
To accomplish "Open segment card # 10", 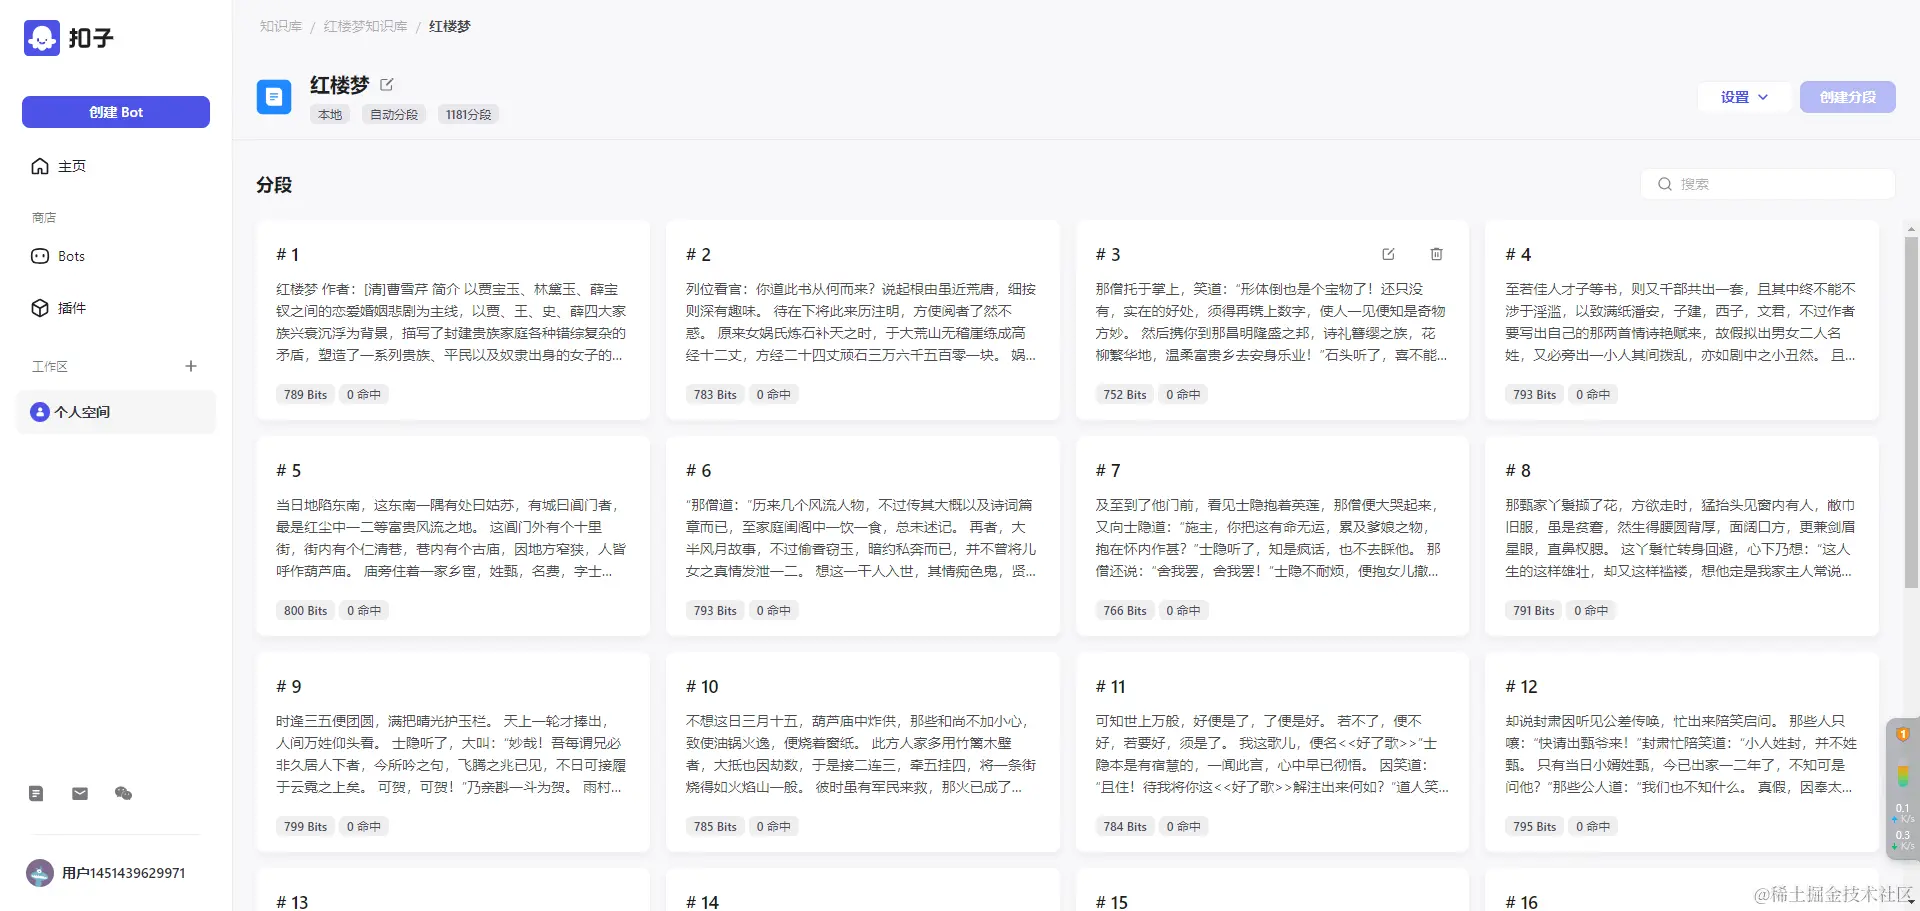I will (863, 752).
